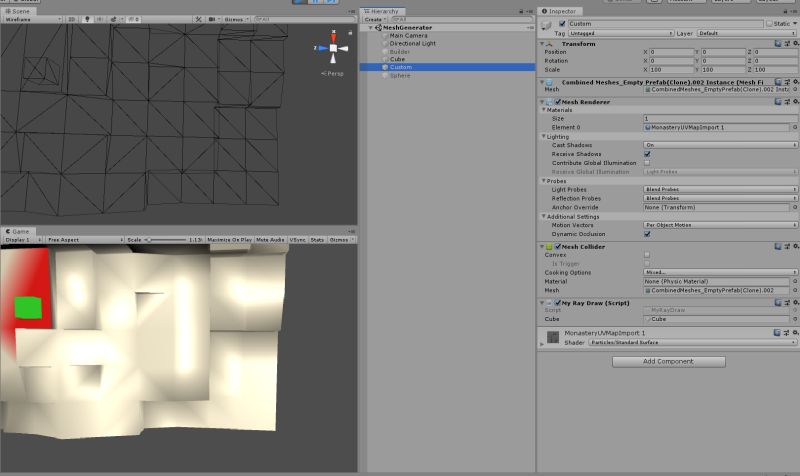Toggle Contribute Global Illumination checkbox
The image size is (800, 476).
[x=647, y=163]
